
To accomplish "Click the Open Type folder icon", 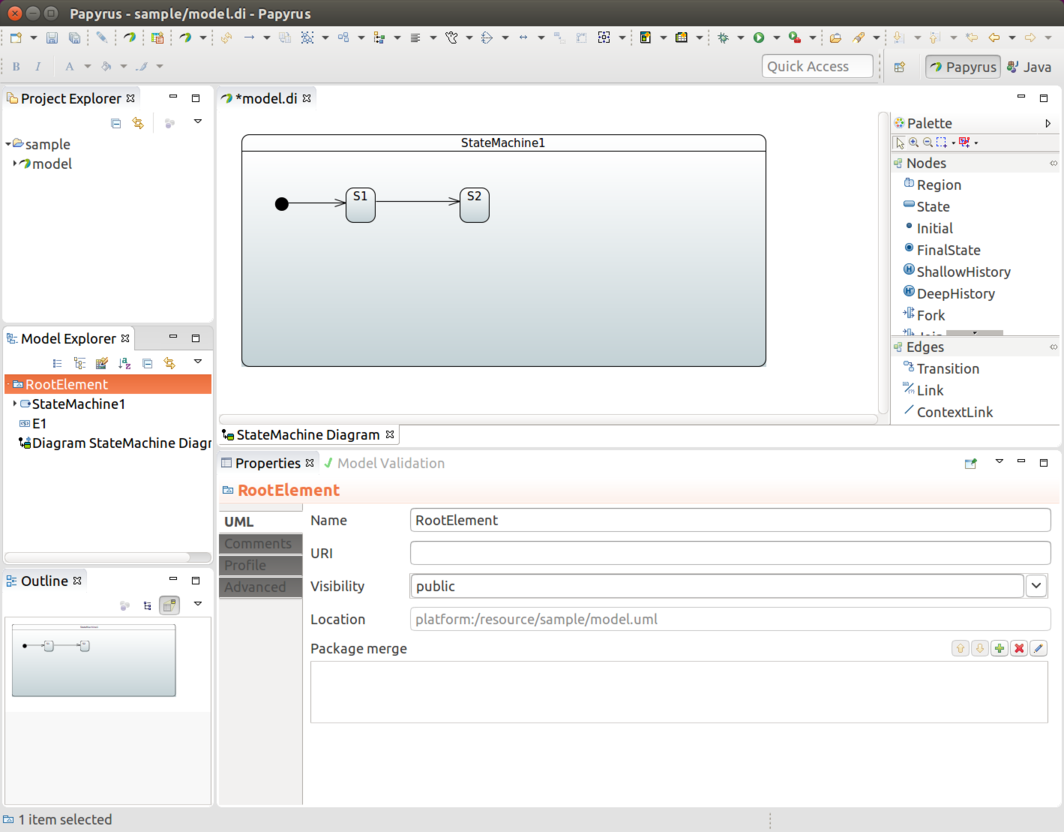I will pyautogui.click(x=835, y=38).
